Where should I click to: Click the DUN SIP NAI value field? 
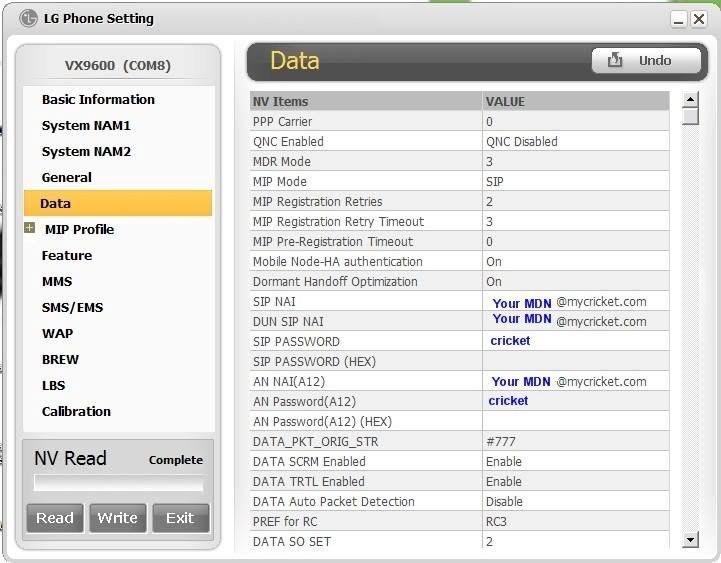(x=576, y=321)
